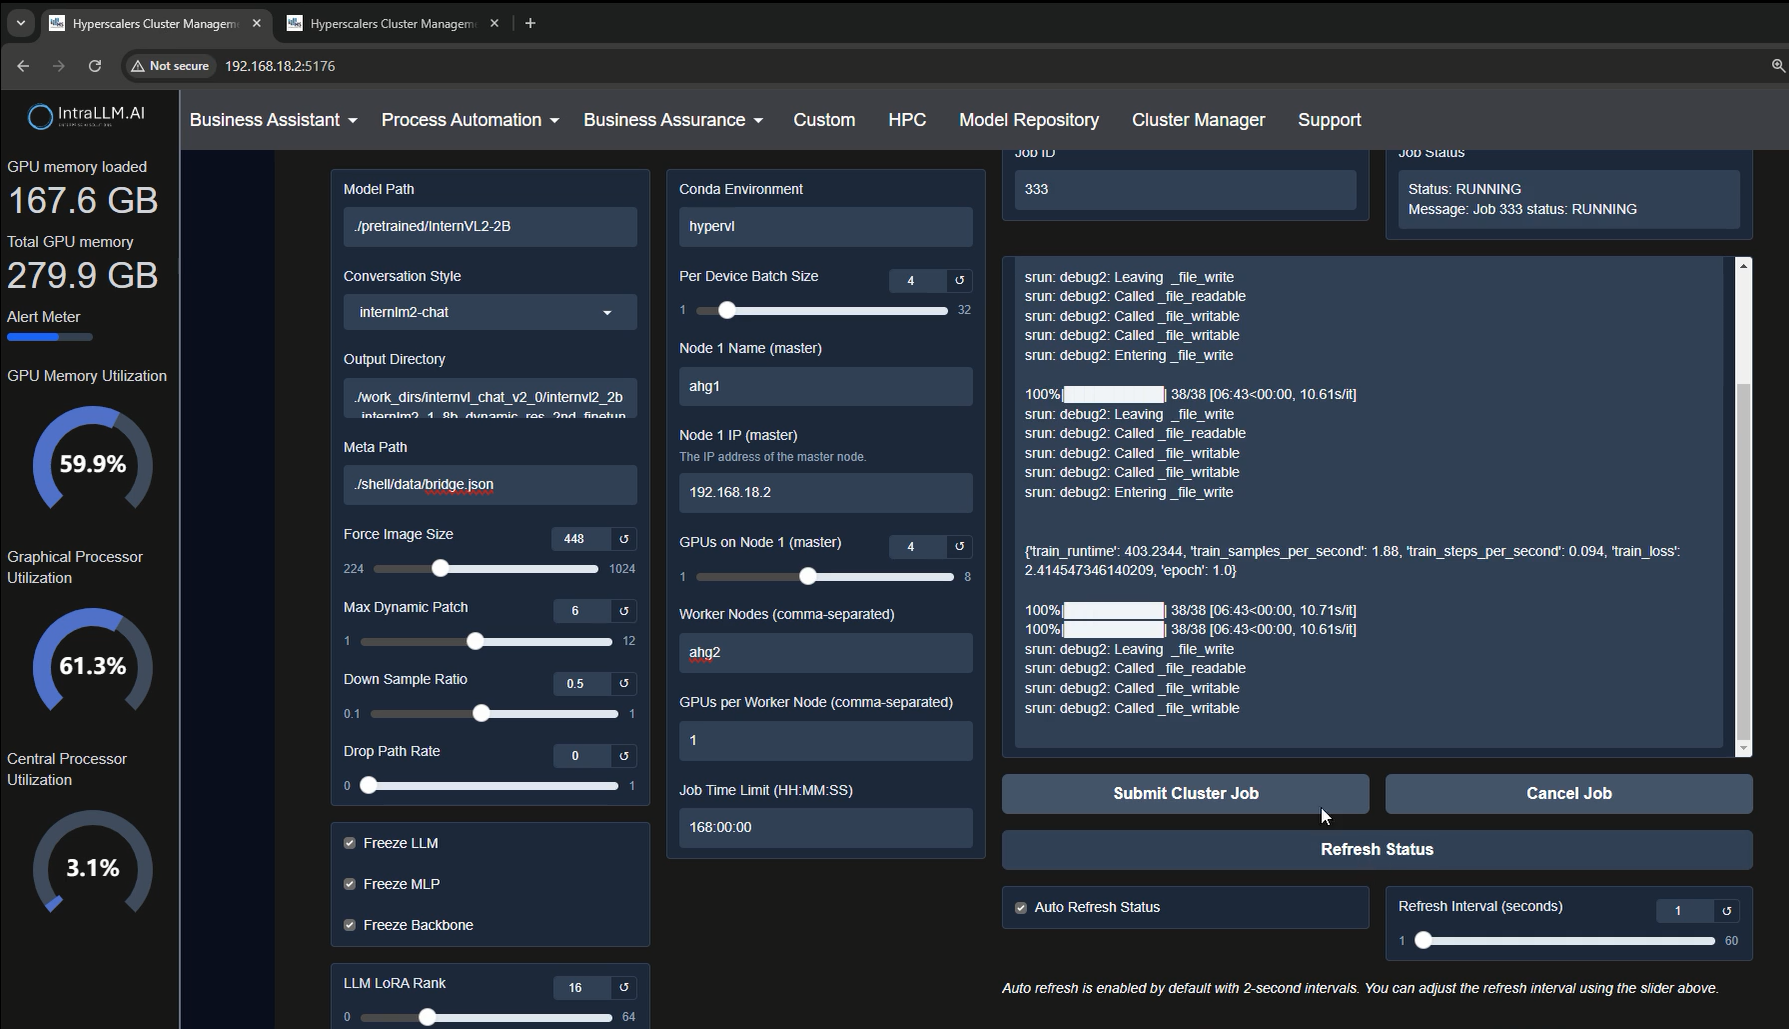Reset Max Dynamic Patch setting
Viewport: 1789px width, 1029px height.
(622, 610)
